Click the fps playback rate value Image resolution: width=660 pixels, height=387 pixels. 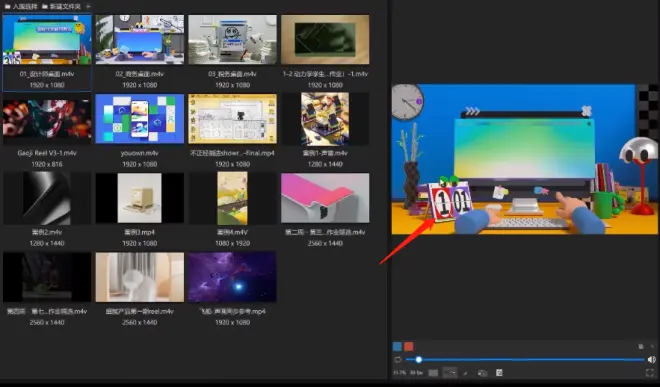[x=416, y=373]
